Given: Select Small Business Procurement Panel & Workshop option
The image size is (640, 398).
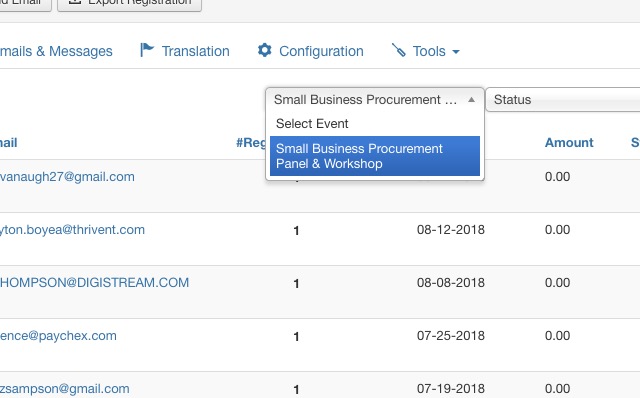Looking at the screenshot, I should tap(375, 156).
